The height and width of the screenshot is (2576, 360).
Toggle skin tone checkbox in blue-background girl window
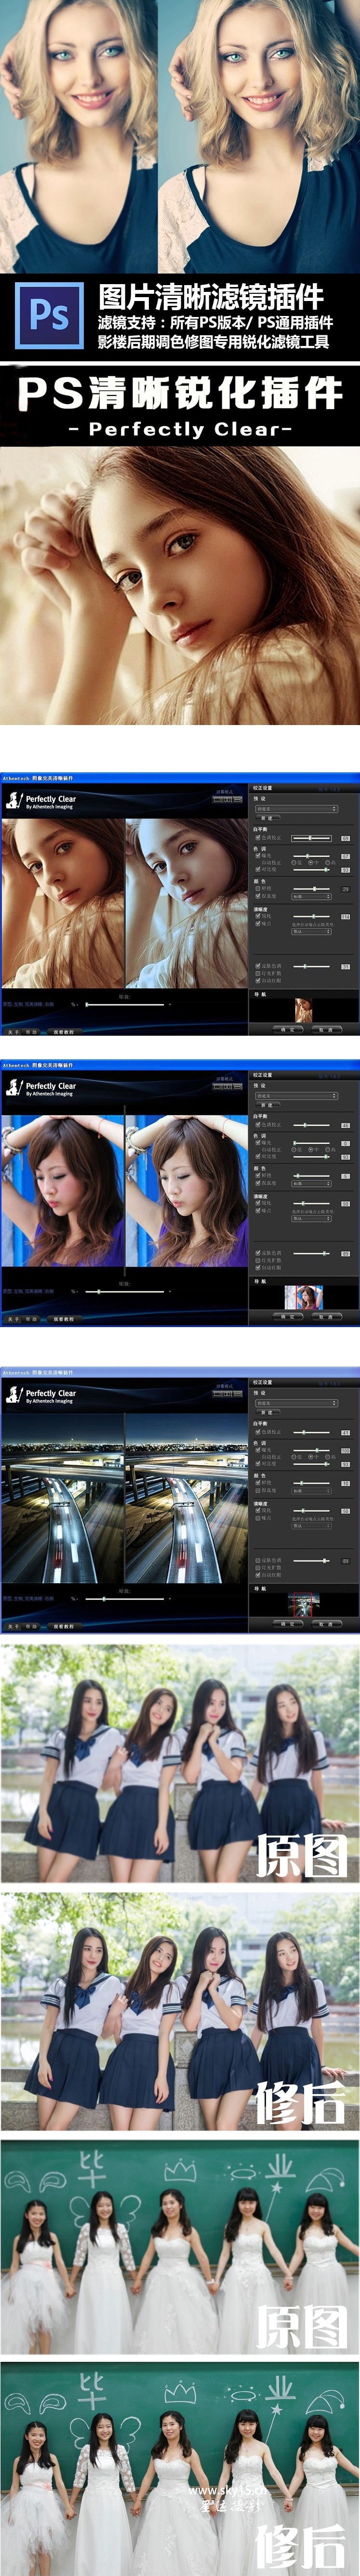pos(258,1253)
